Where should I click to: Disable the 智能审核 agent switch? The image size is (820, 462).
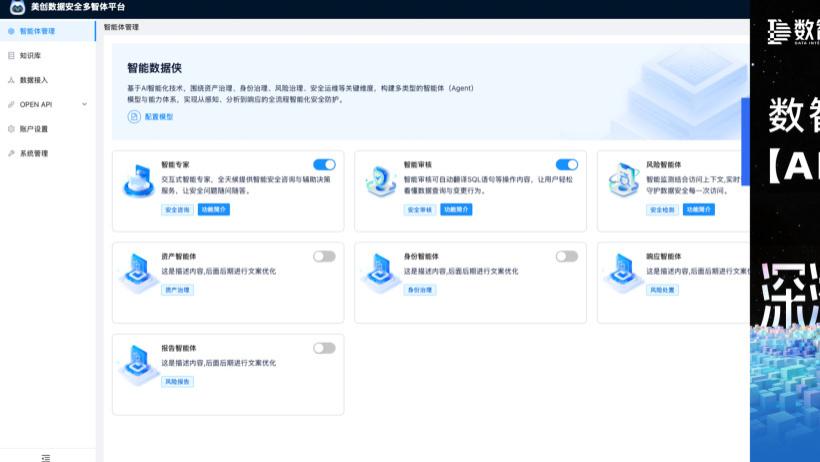pos(567,165)
